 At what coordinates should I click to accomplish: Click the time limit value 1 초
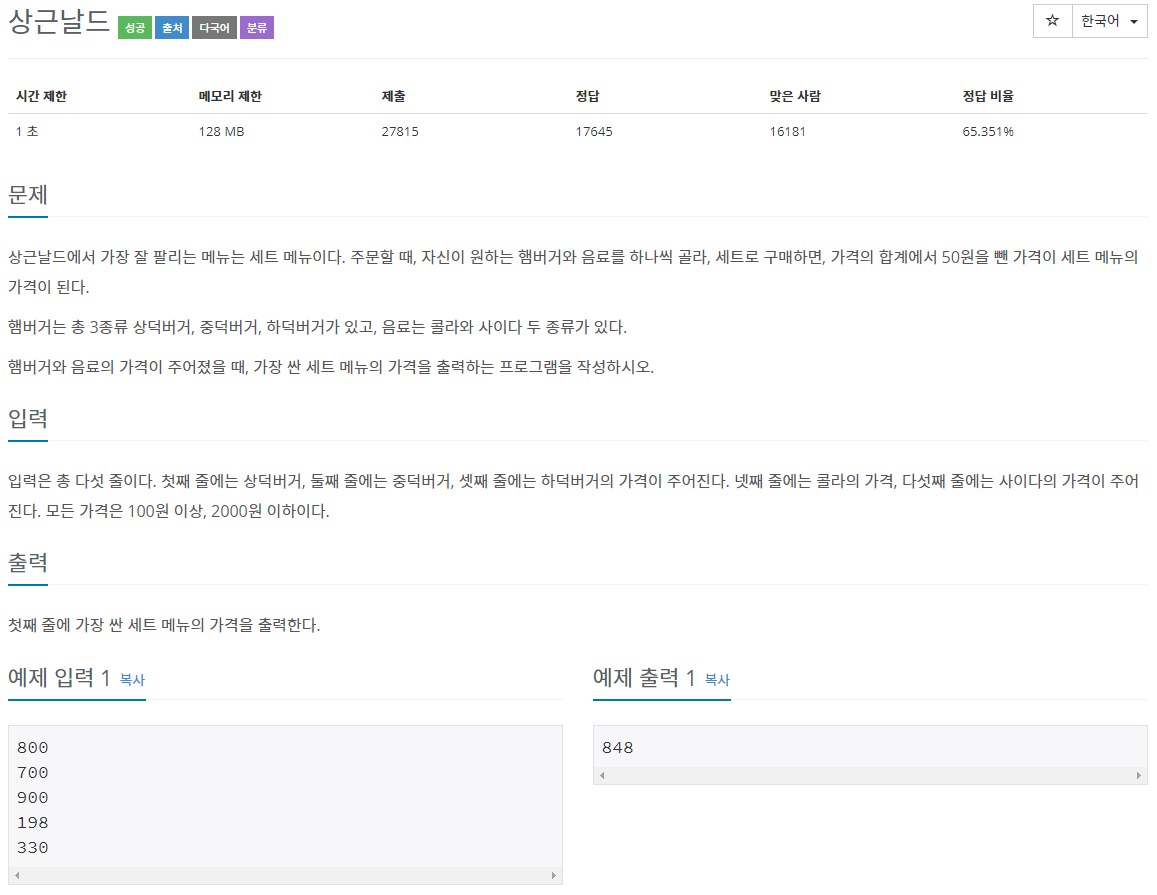click(x=27, y=131)
